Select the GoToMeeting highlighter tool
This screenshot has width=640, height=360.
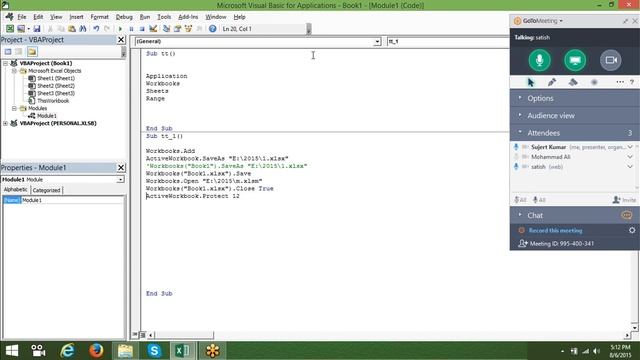tap(573, 82)
